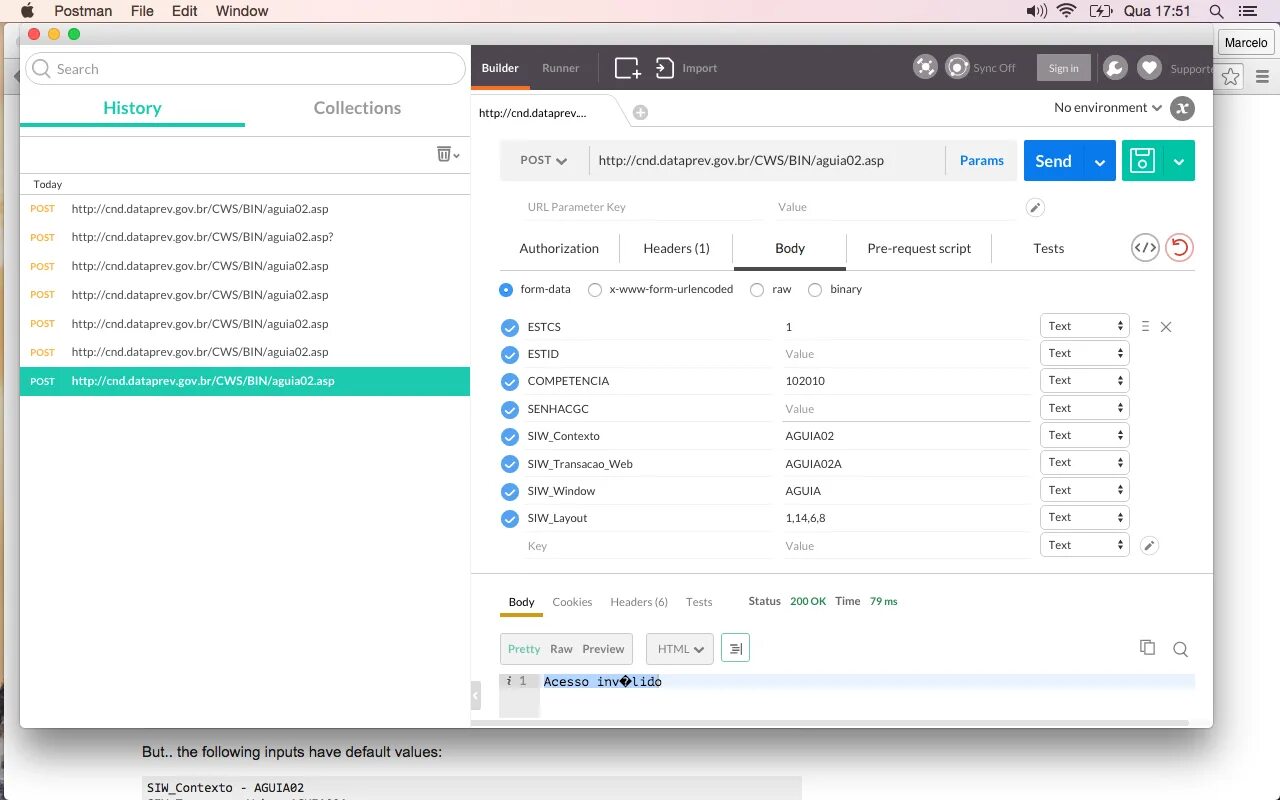The width and height of the screenshot is (1280, 800).
Task: Open the Text type dropdown for SIW_Layout
Action: (x=1085, y=517)
